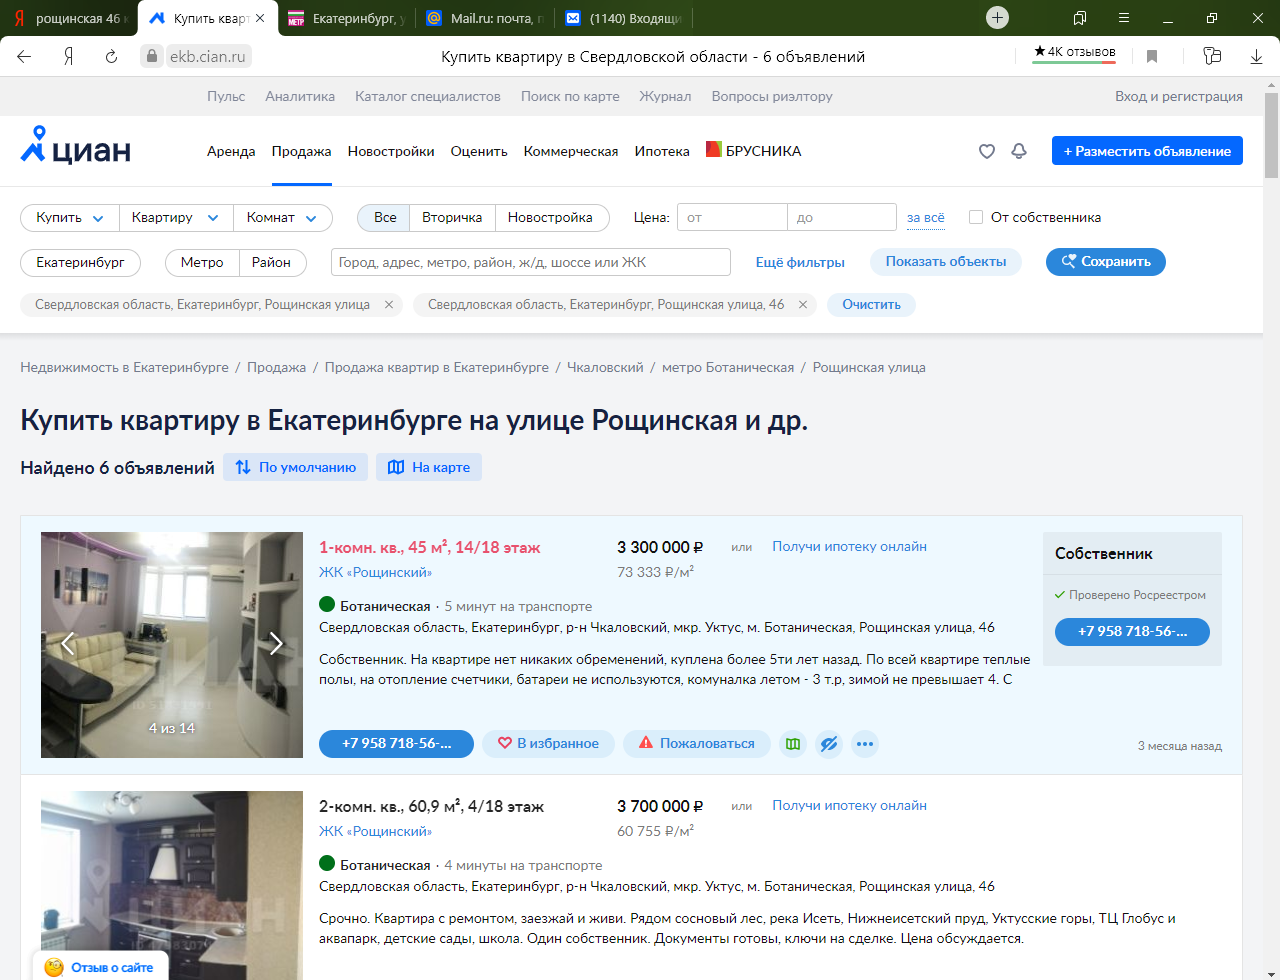1280x980 pixels.
Task: Click the site lock icon
Action: [x=152, y=56]
